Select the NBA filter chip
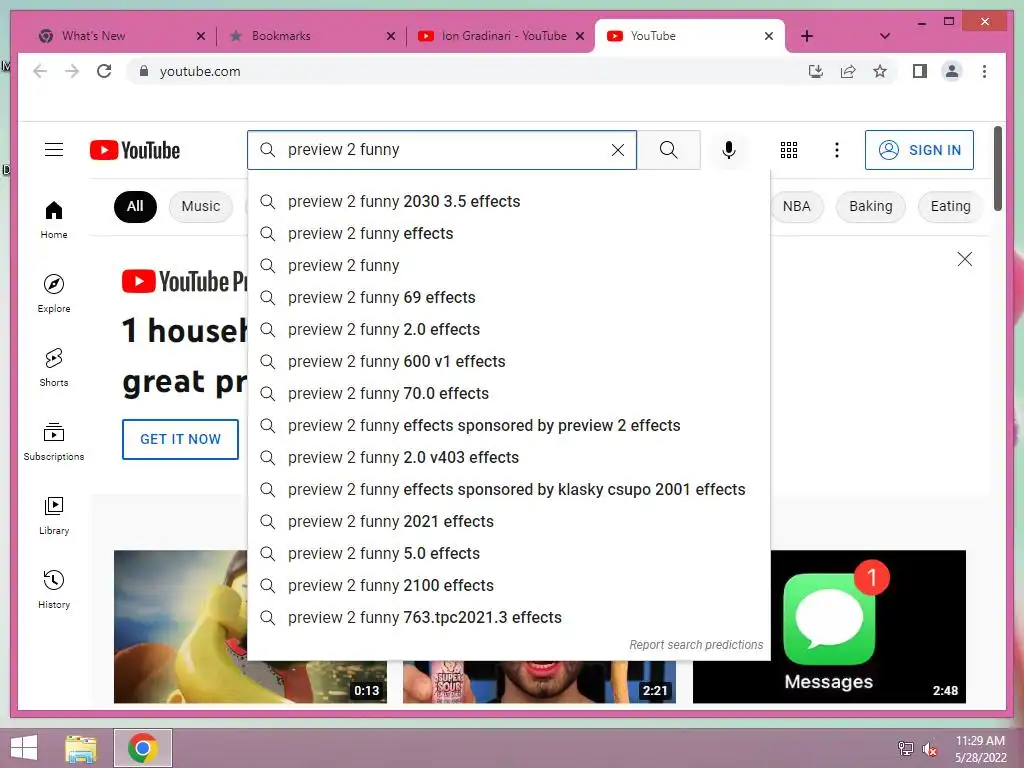Screen dimensions: 1024x768 (x=797, y=206)
